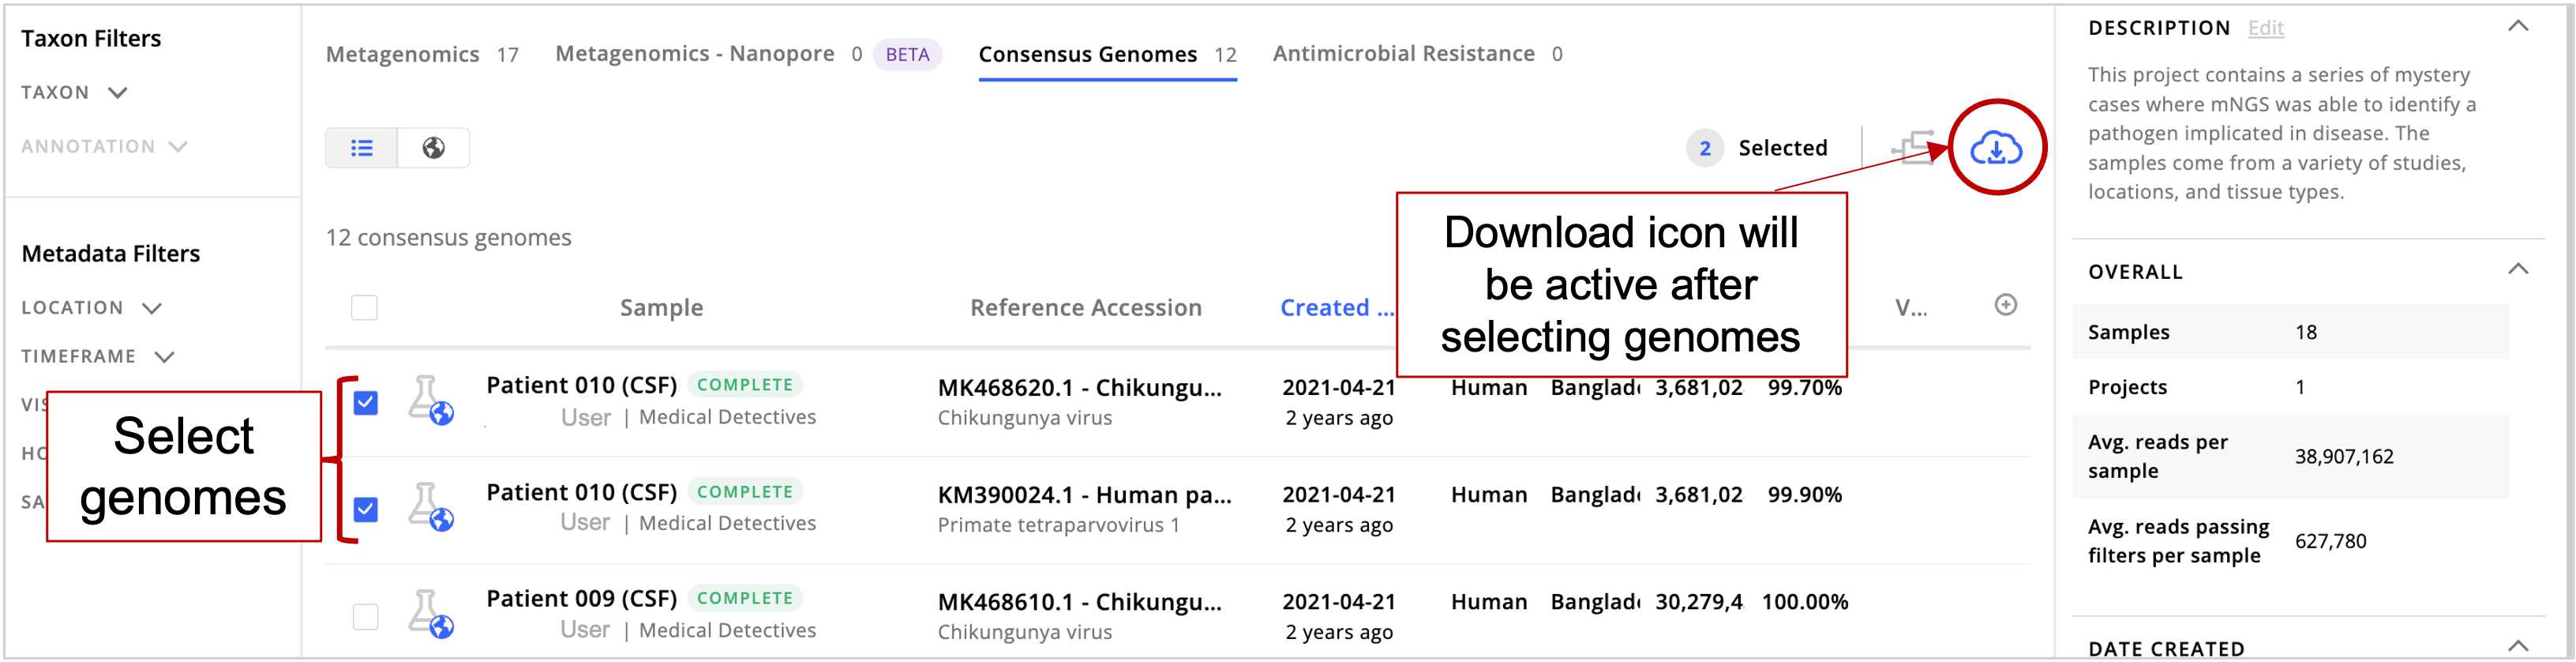Viewport: 2576px width, 662px height.
Task: Click the add column plus icon
Action: (x=2005, y=305)
